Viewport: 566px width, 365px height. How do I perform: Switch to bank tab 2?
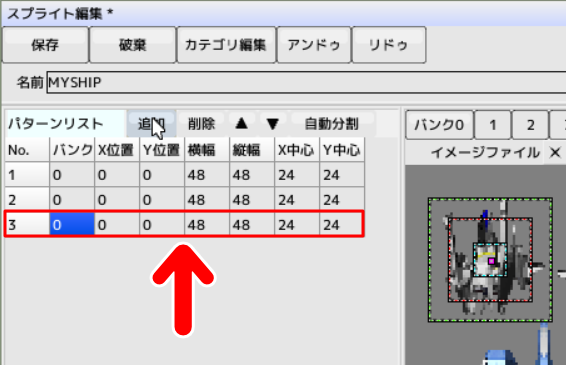click(530, 125)
